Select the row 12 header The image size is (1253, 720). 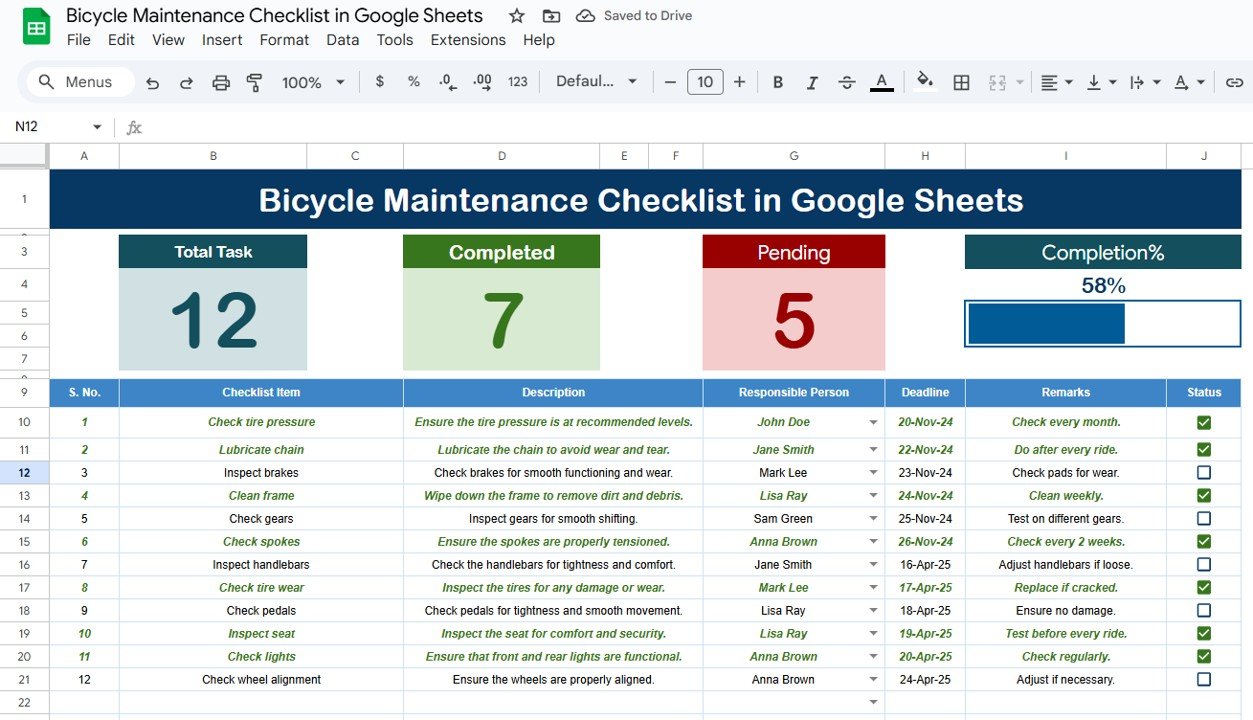point(24,472)
